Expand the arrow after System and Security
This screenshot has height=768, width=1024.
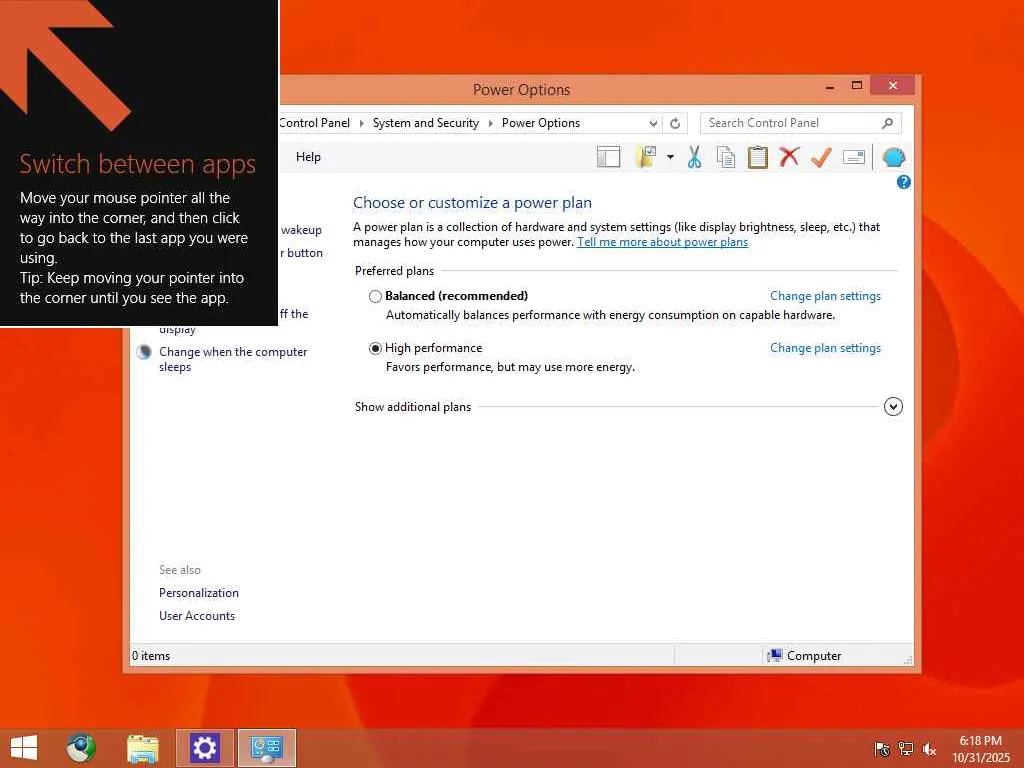click(490, 123)
